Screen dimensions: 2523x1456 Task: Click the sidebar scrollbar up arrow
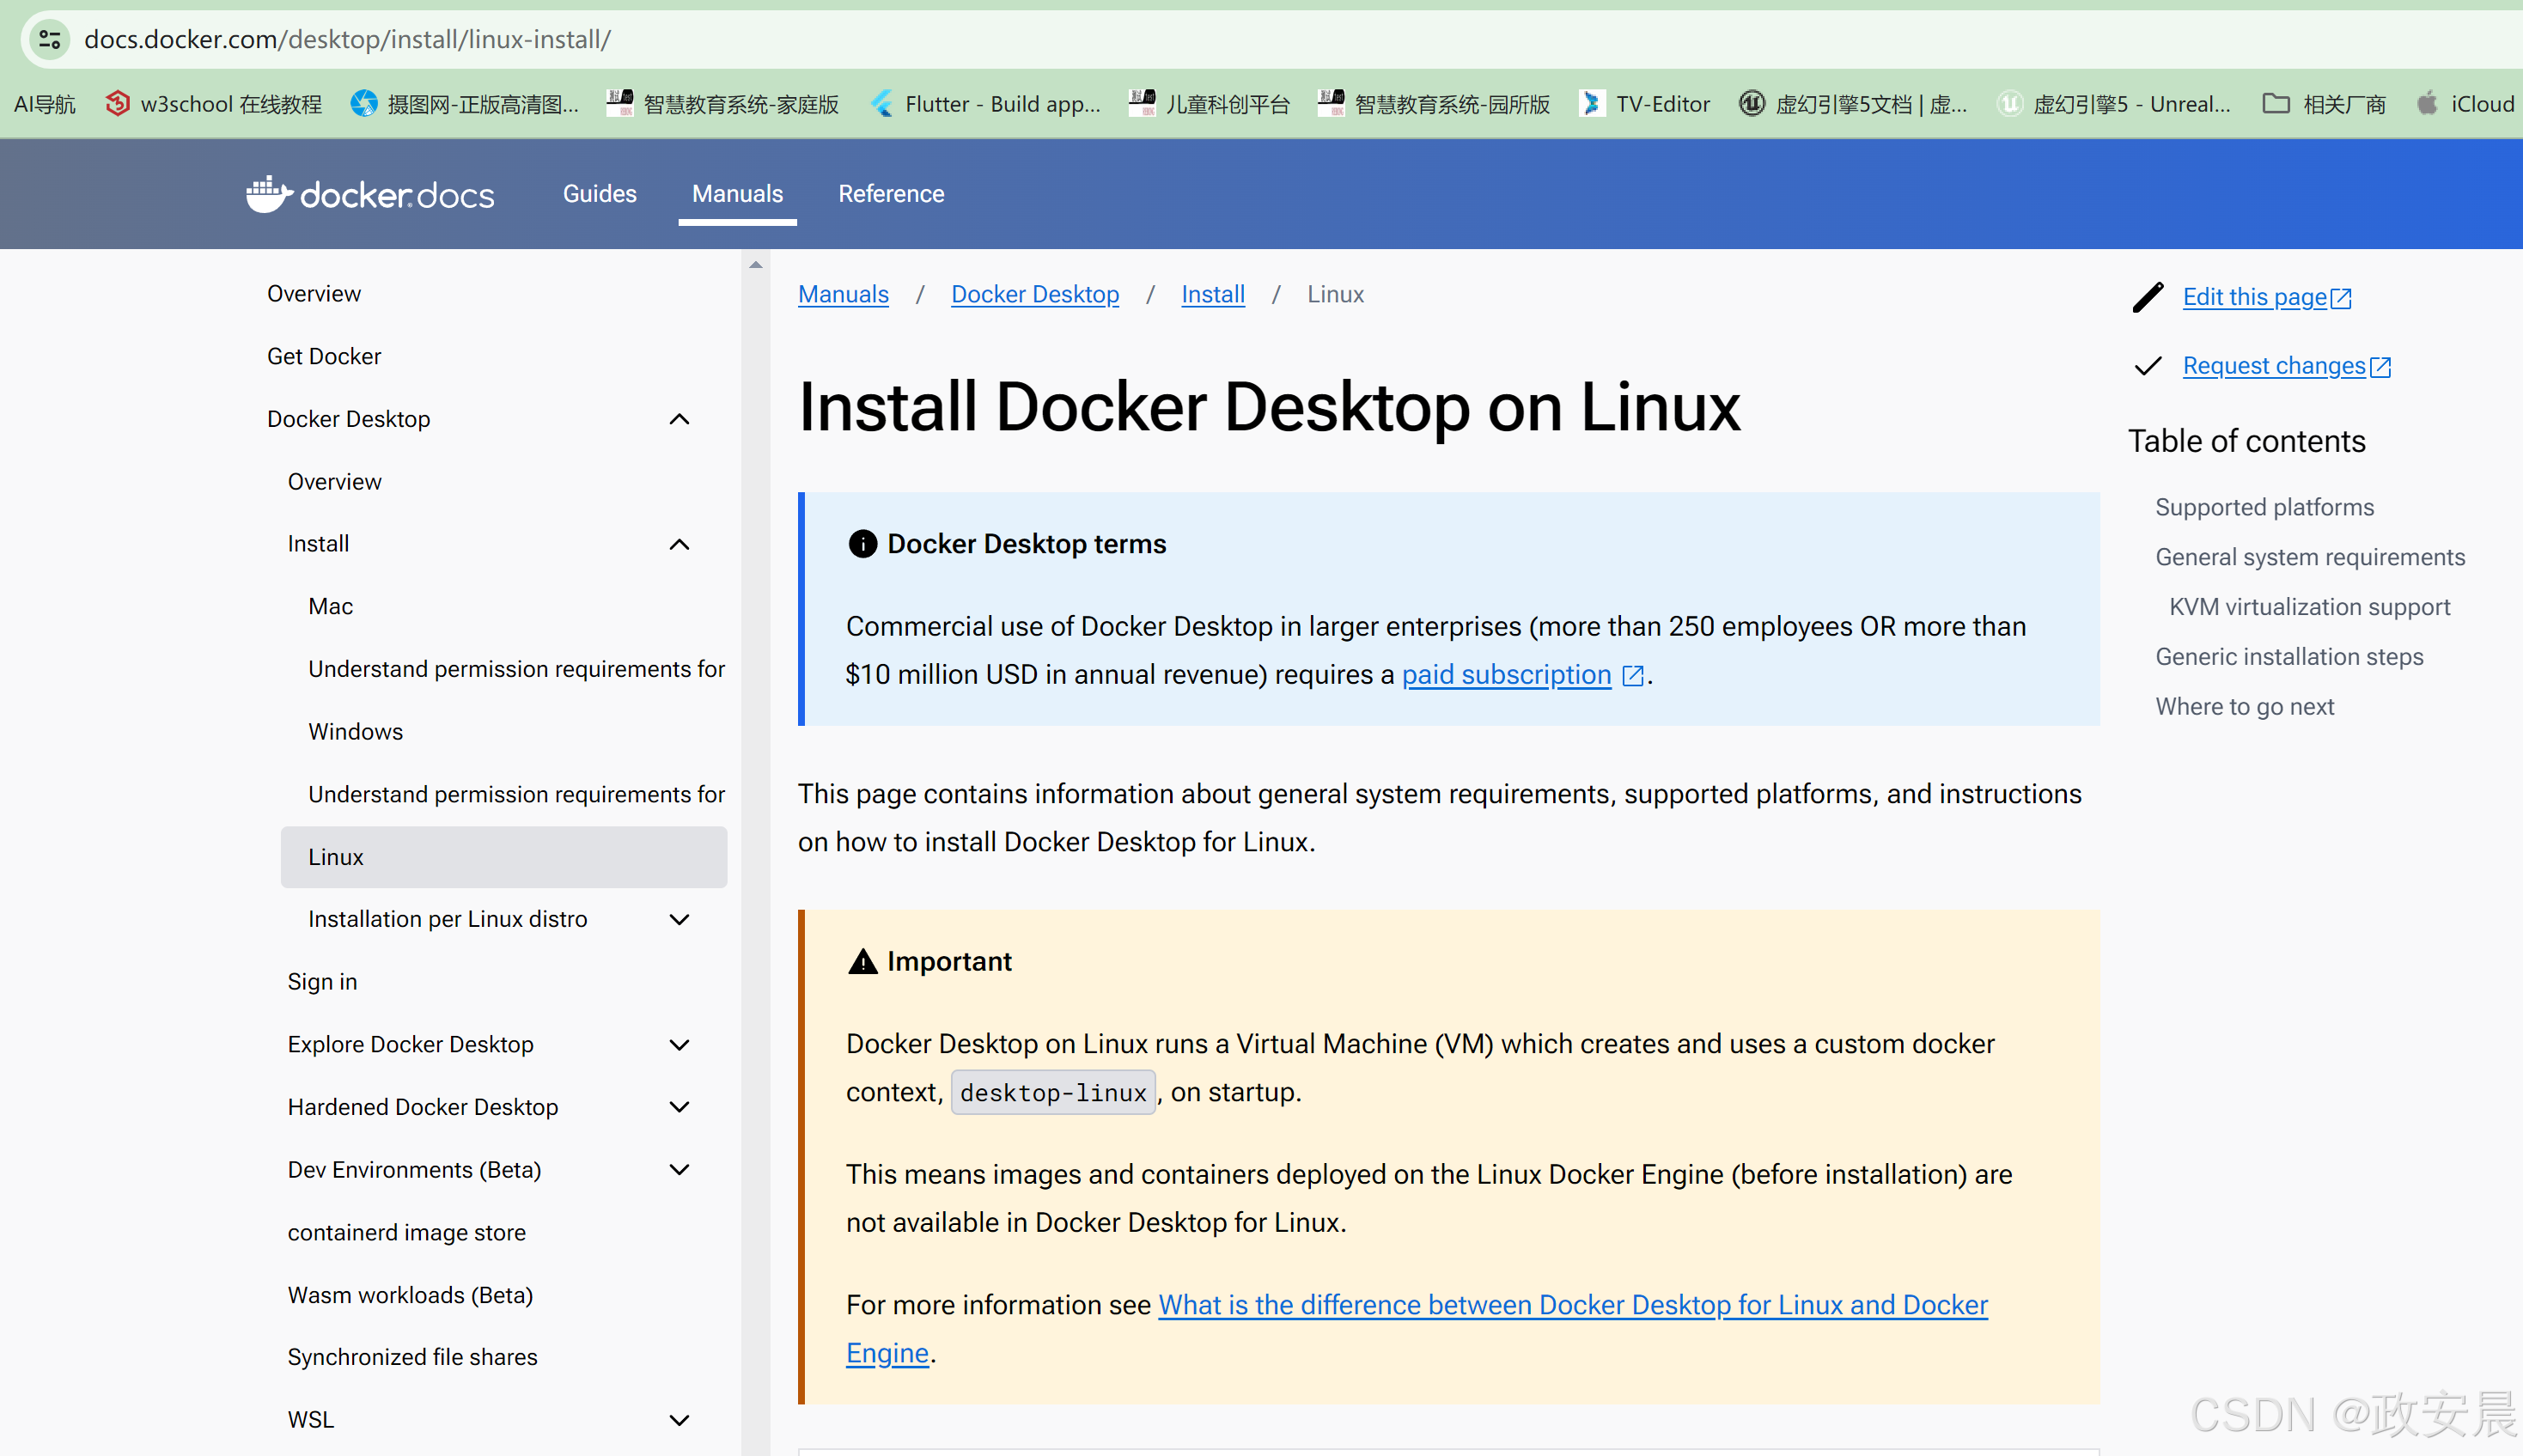tap(755, 265)
